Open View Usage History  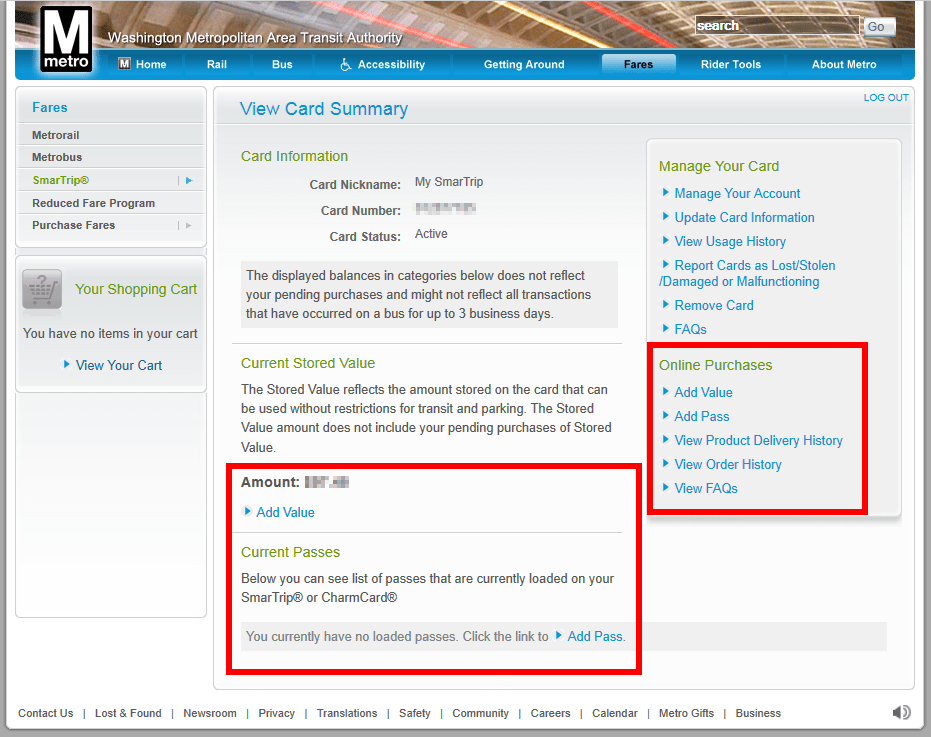(730, 241)
